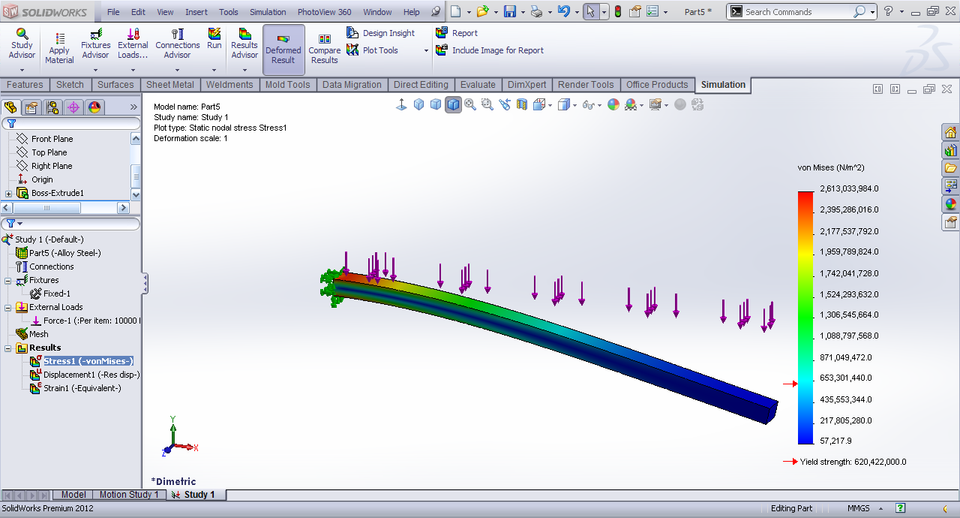Viewport: 960px width, 518px height.
Task: Click the DisplayManager color ball tab
Action: [x=94, y=107]
